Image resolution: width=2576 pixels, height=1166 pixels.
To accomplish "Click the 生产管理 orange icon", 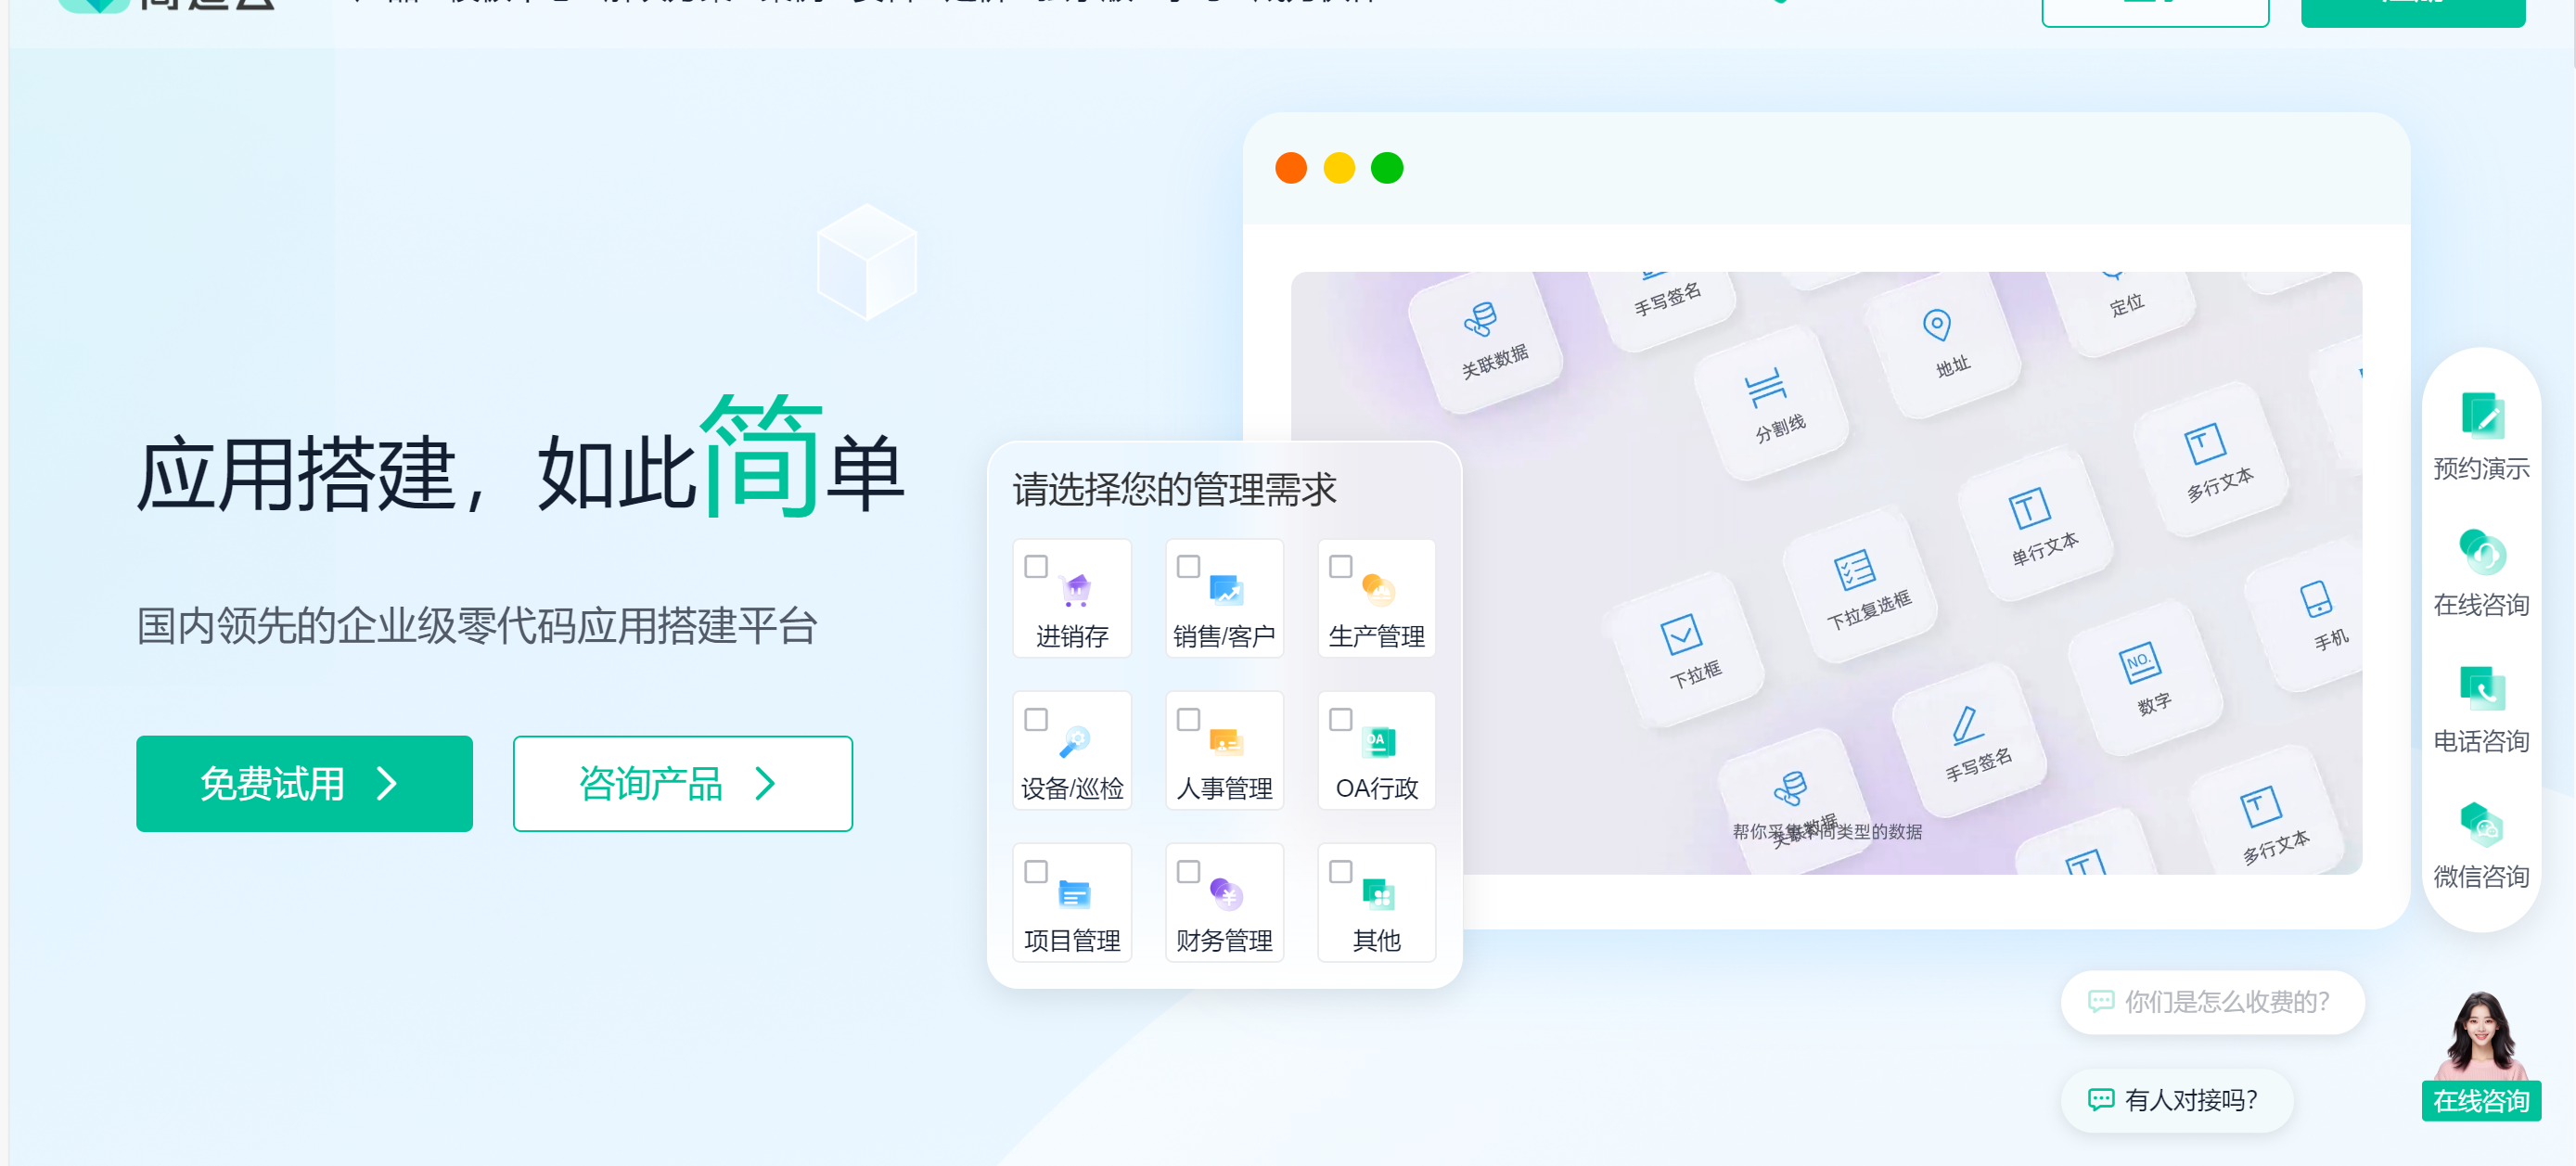I will point(1379,590).
